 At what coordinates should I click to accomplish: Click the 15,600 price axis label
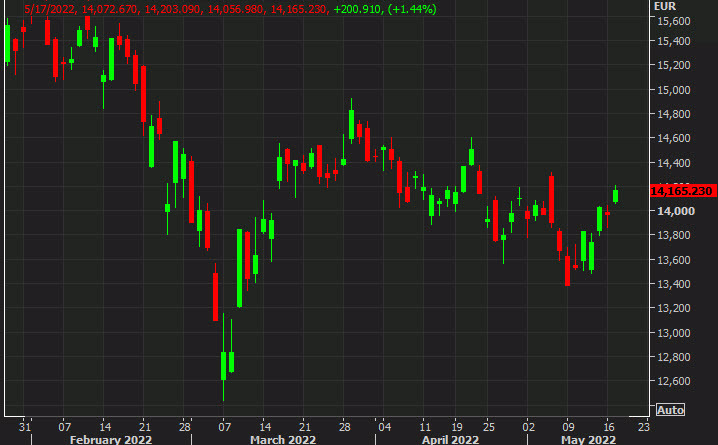674,21
